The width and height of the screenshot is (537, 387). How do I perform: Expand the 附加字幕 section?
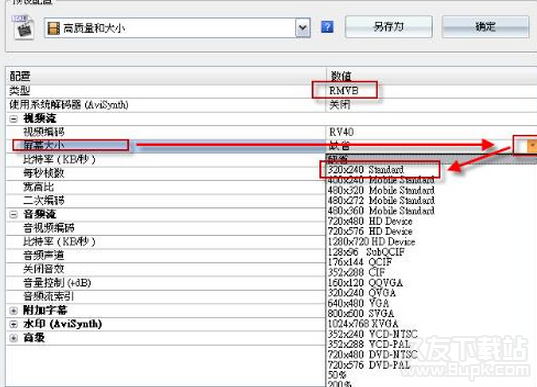coord(13,311)
